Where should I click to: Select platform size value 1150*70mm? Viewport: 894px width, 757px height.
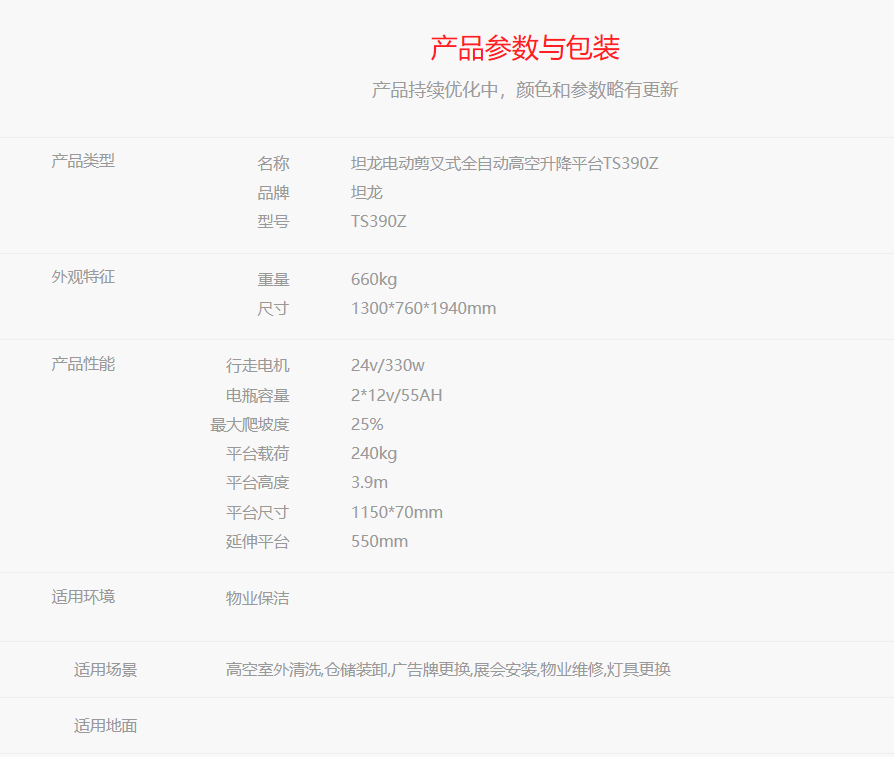pos(397,512)
